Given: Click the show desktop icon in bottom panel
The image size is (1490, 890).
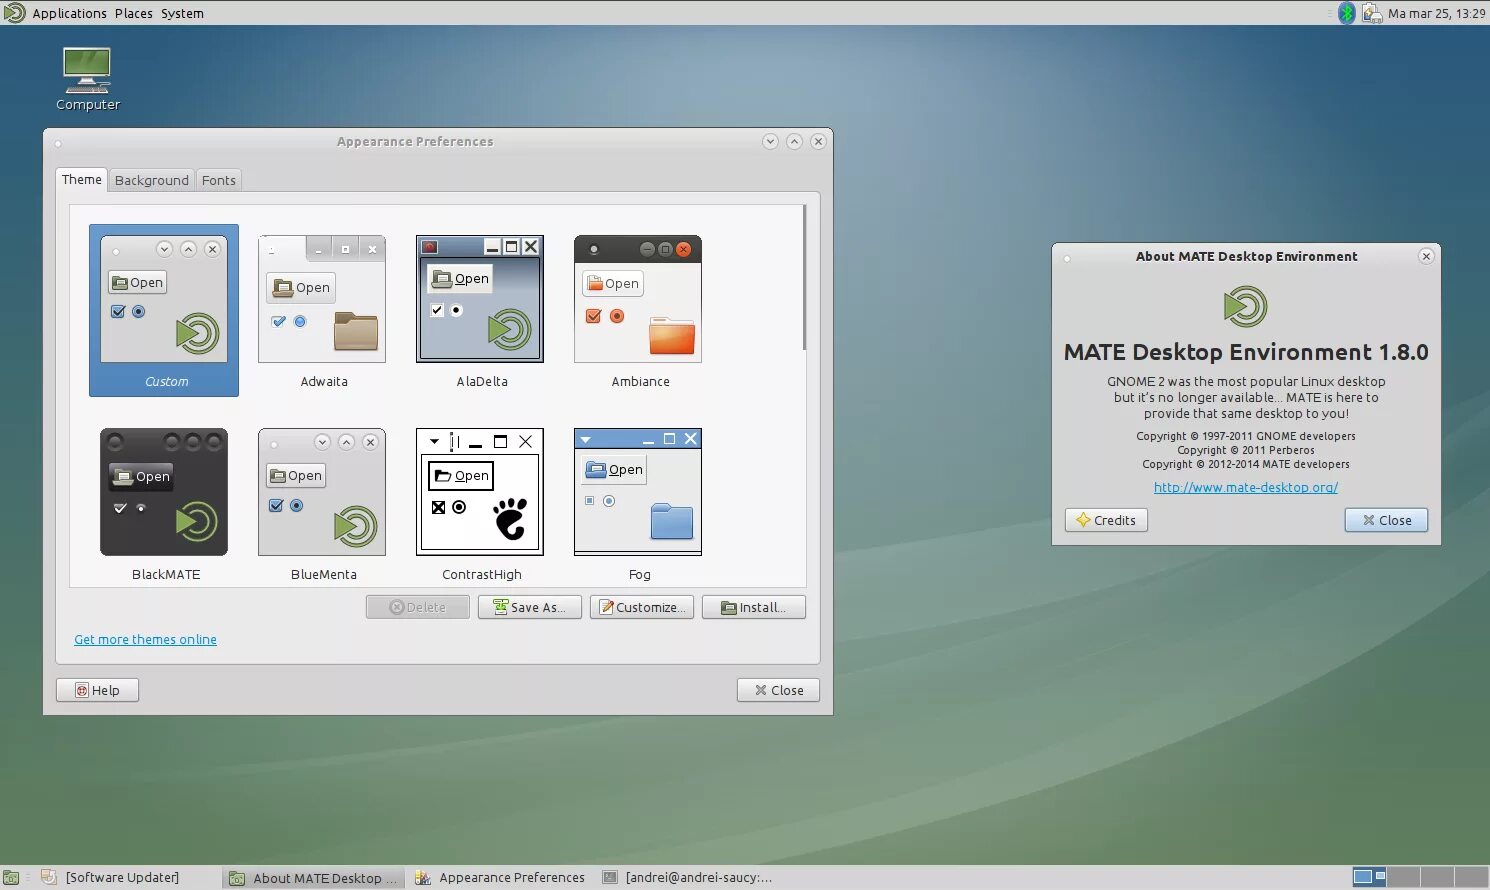Looking at the screenshot, I should click(x=11, y=877).
